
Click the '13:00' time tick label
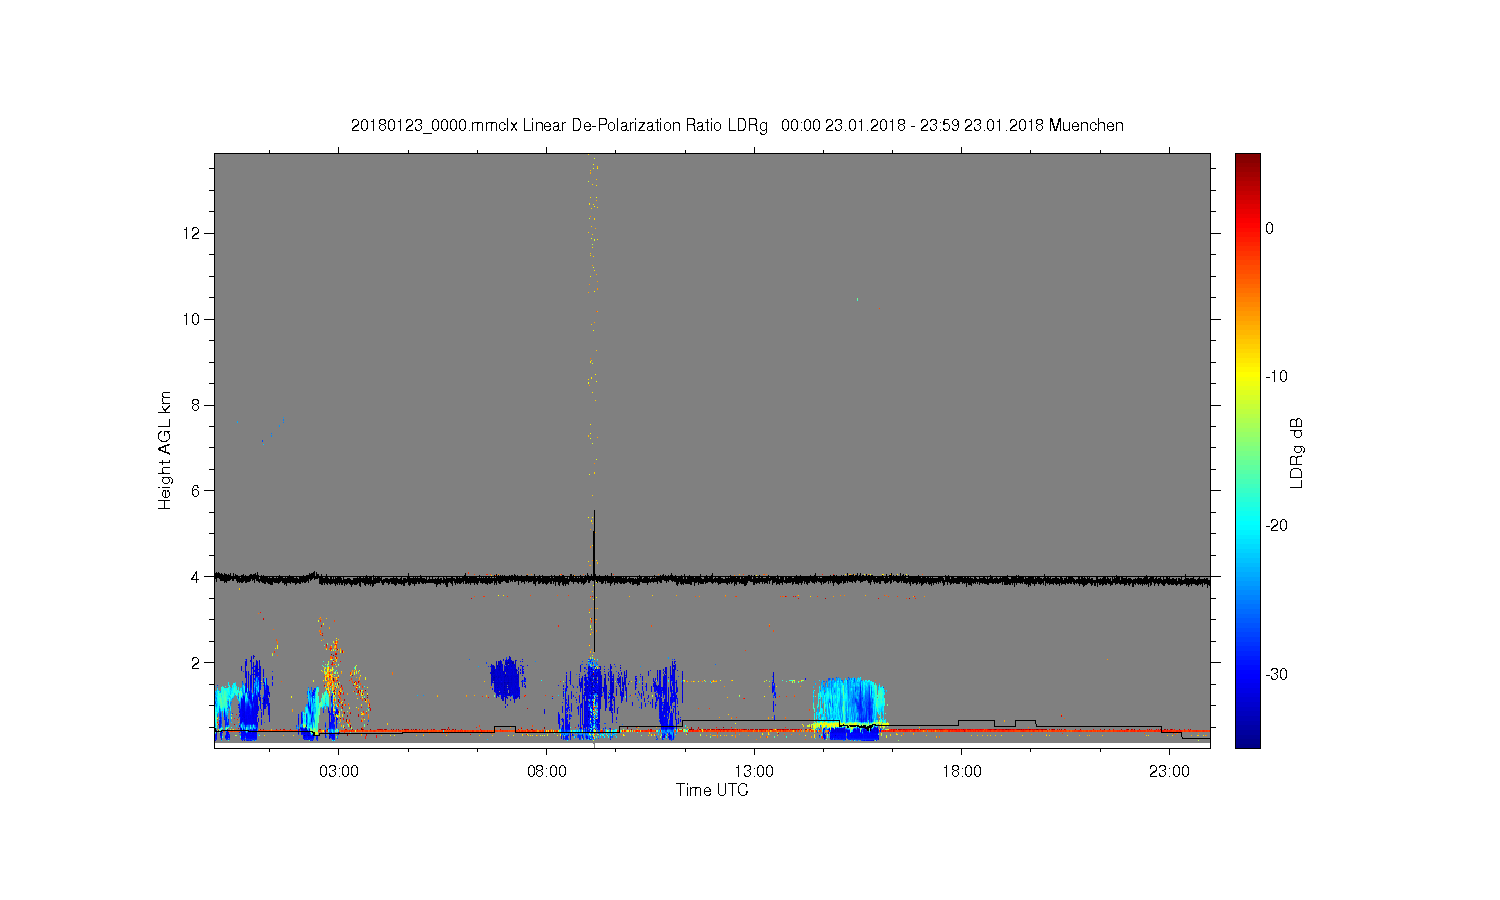pos(754,772)
